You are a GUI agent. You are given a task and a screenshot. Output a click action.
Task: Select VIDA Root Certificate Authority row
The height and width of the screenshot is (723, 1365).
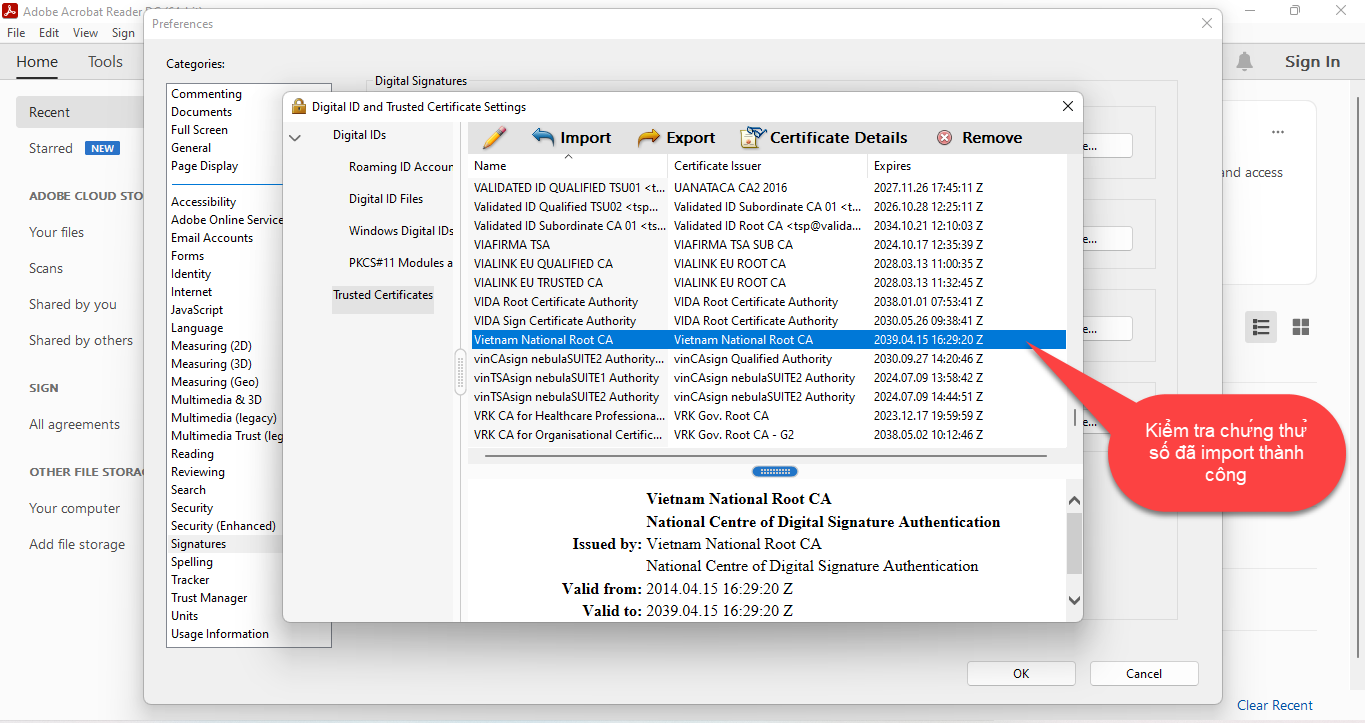[x=768, y=302]
